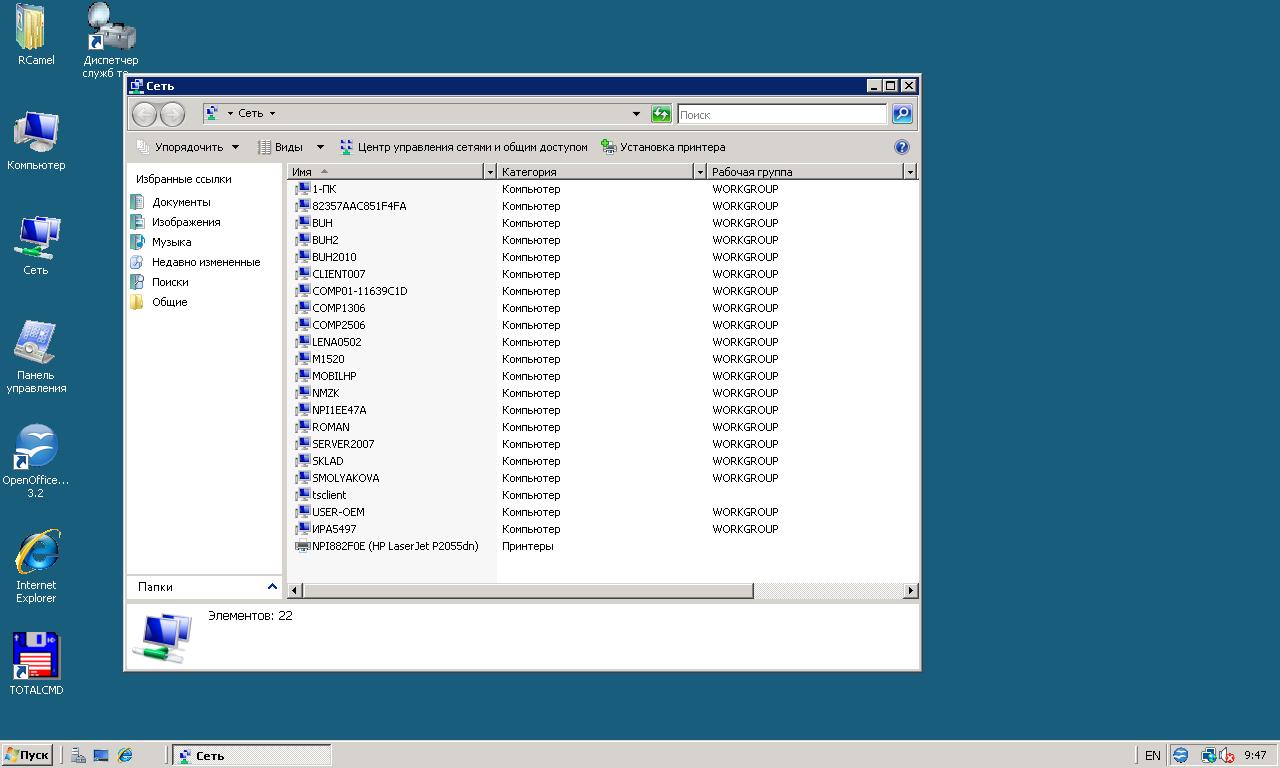Image resolution: width=1280 pixels, height=768 pixels.
Task: Open the Недавно измененные favorite link
Action: pos(205,262)
